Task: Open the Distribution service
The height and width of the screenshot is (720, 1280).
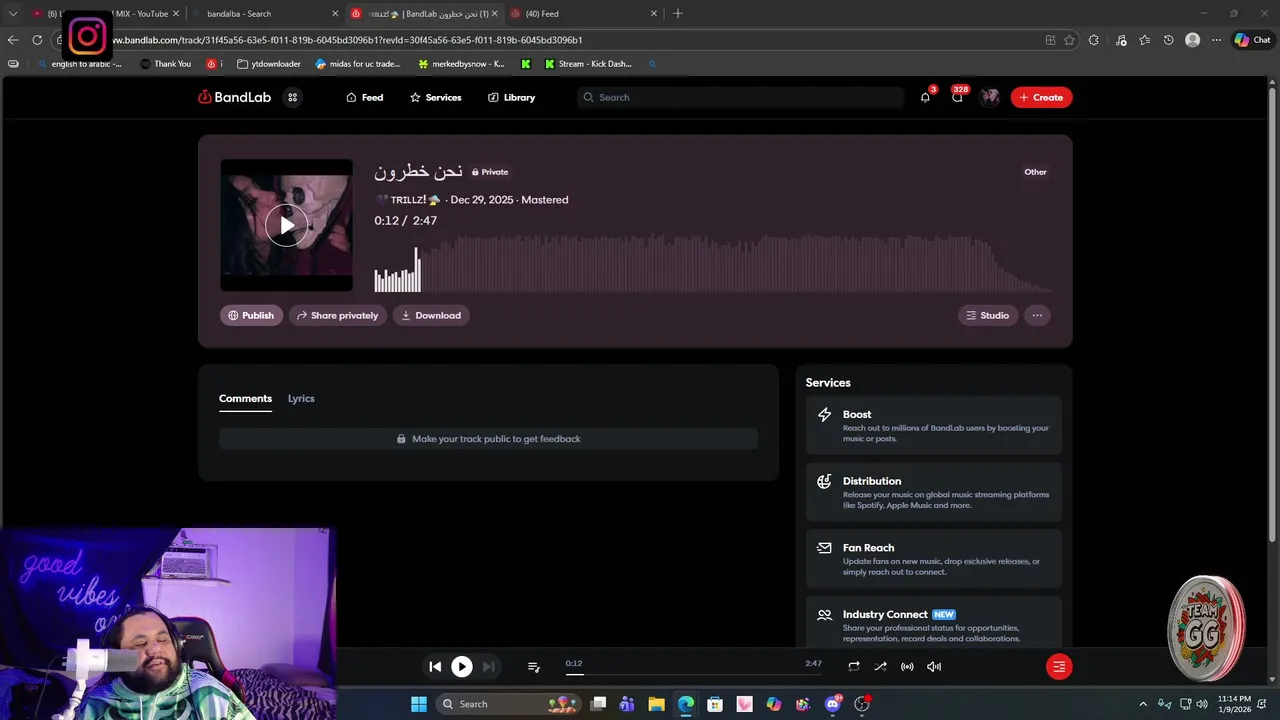Action: 934,492
